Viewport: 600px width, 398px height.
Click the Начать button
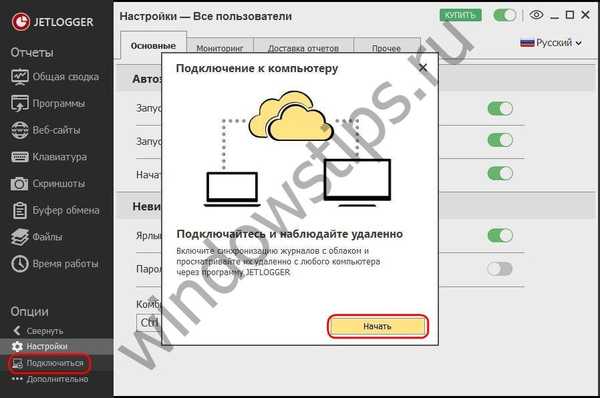click(x=378, y=326)
